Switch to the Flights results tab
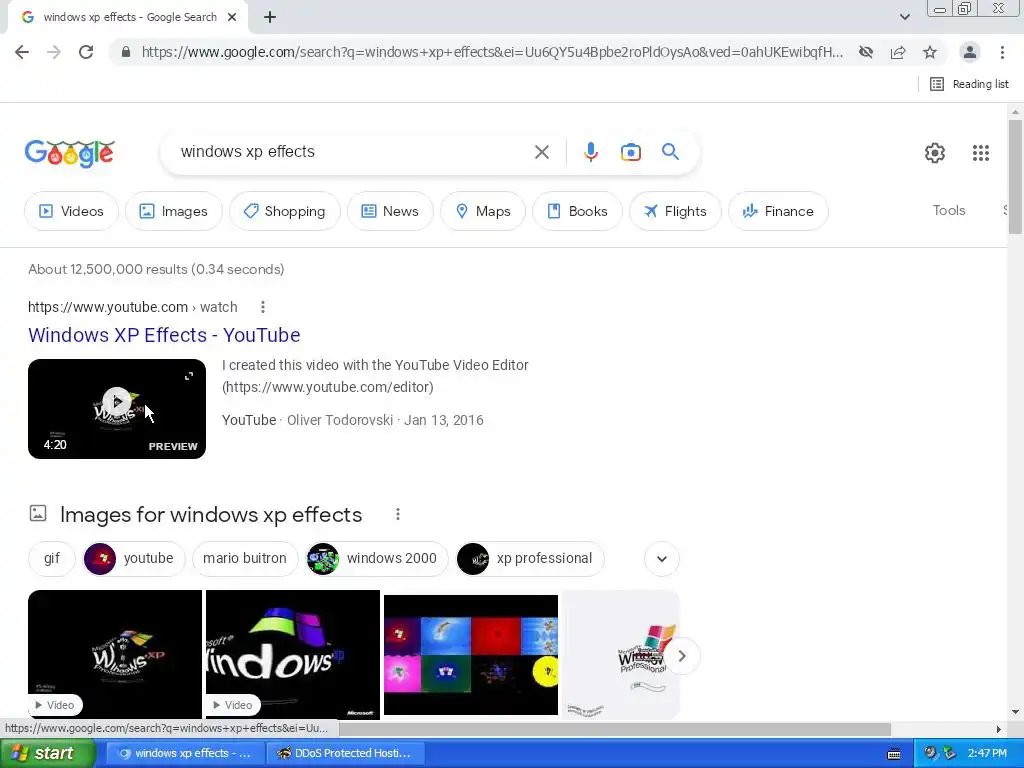Viewport: 1024px width, 768px height. point(675,211)
